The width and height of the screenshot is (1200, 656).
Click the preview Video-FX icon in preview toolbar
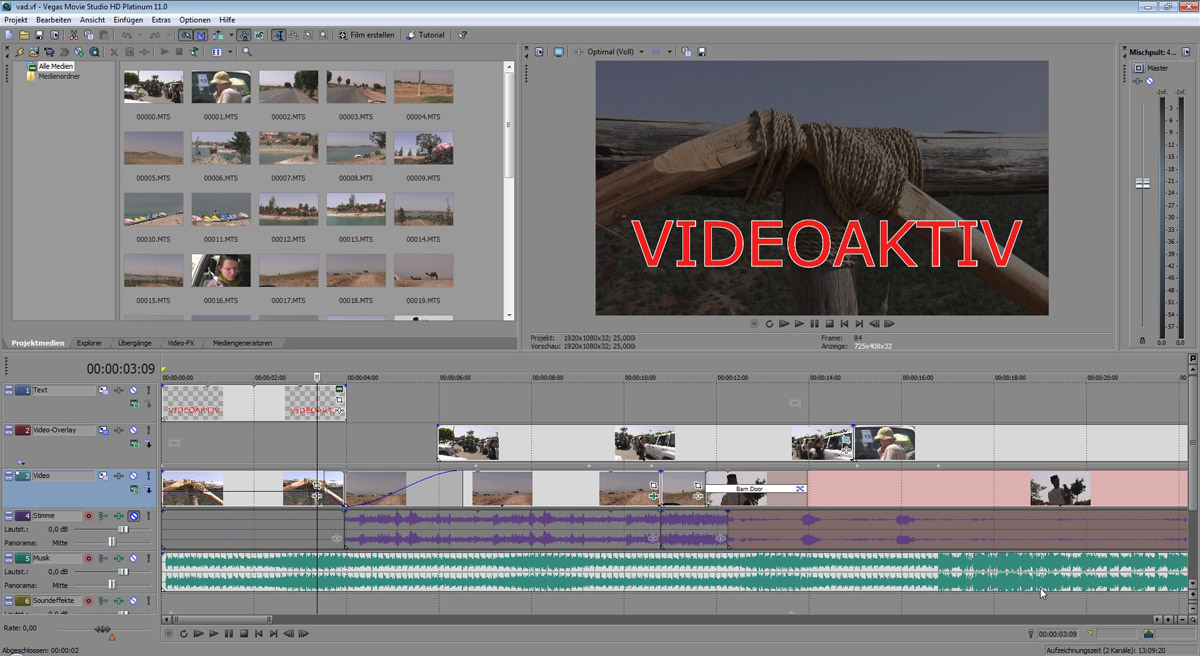pos(578,51)
